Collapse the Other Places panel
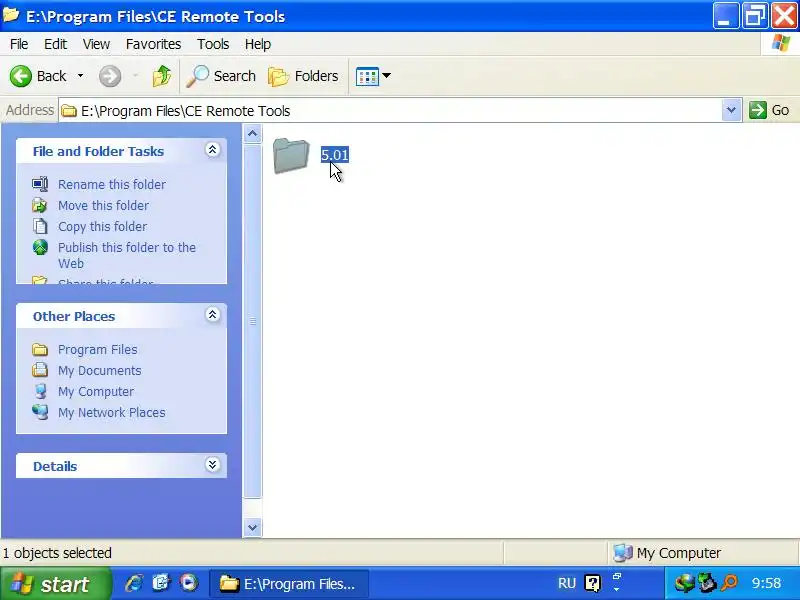This screenshot has width=800, height=600. [212, 314]
